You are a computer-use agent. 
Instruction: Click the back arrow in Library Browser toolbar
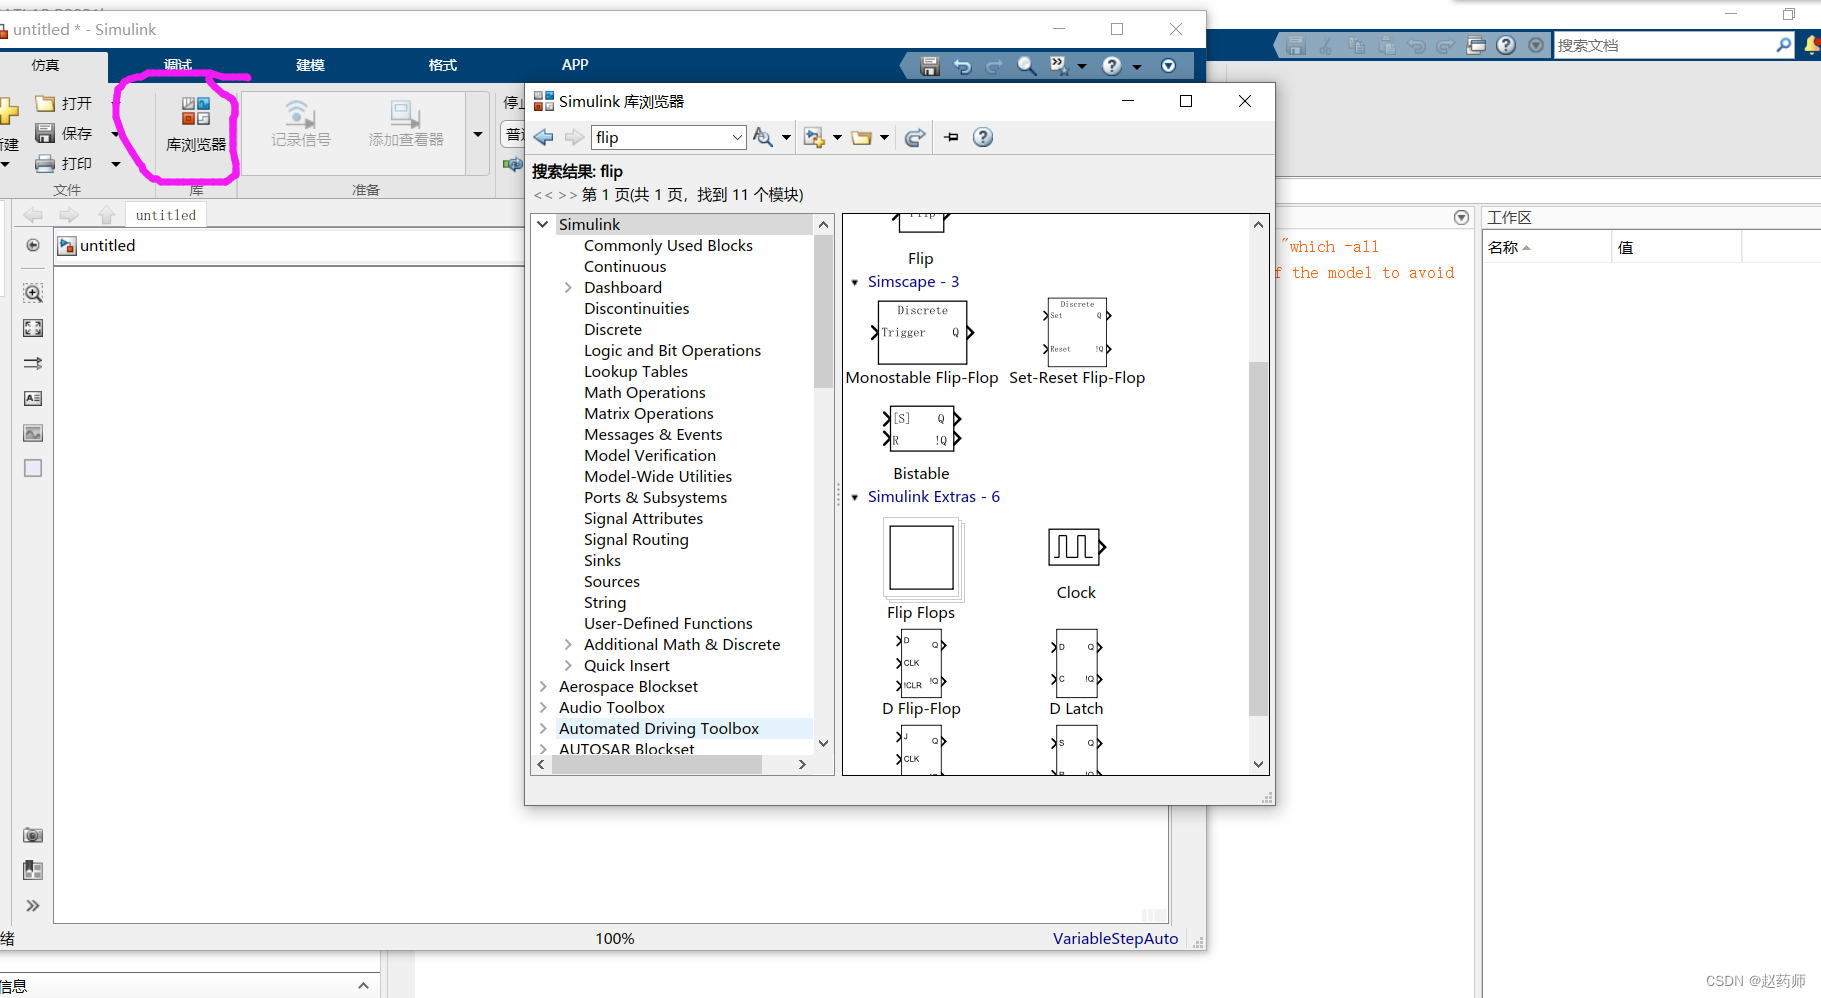[544, 137]
